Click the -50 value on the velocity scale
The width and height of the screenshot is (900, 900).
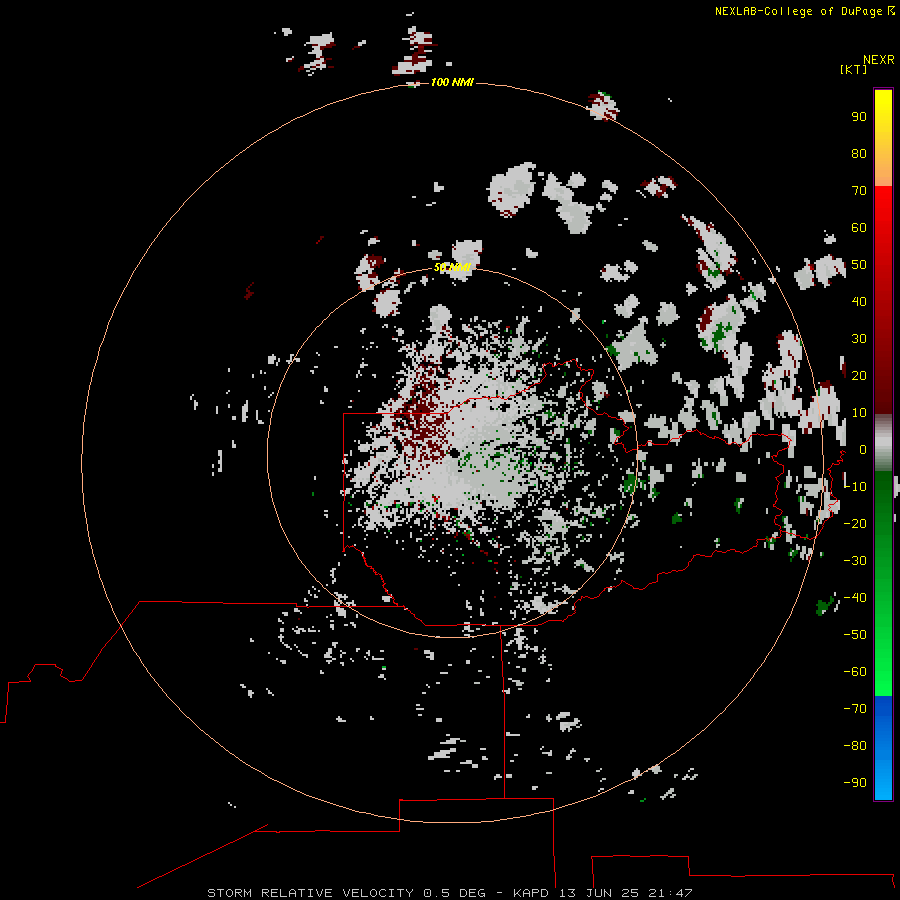click(855, 635)
